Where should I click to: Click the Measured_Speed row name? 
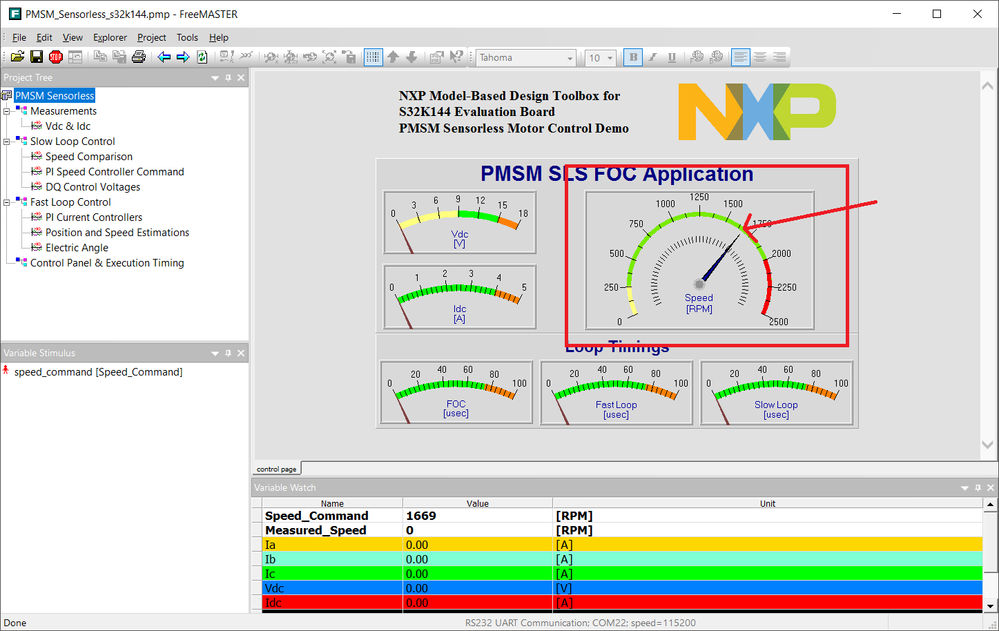click(315, 530)
